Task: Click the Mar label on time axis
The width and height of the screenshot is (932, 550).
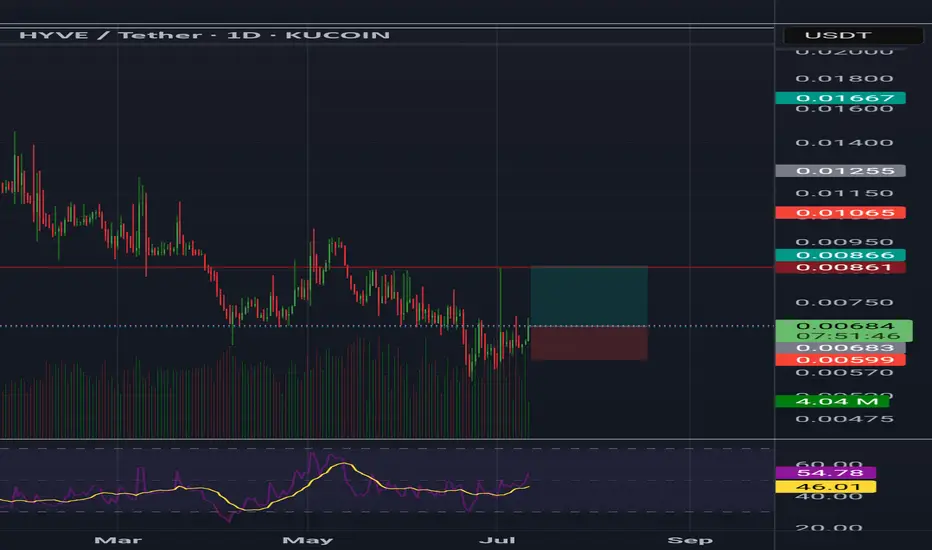Action: tap(118, 540)
